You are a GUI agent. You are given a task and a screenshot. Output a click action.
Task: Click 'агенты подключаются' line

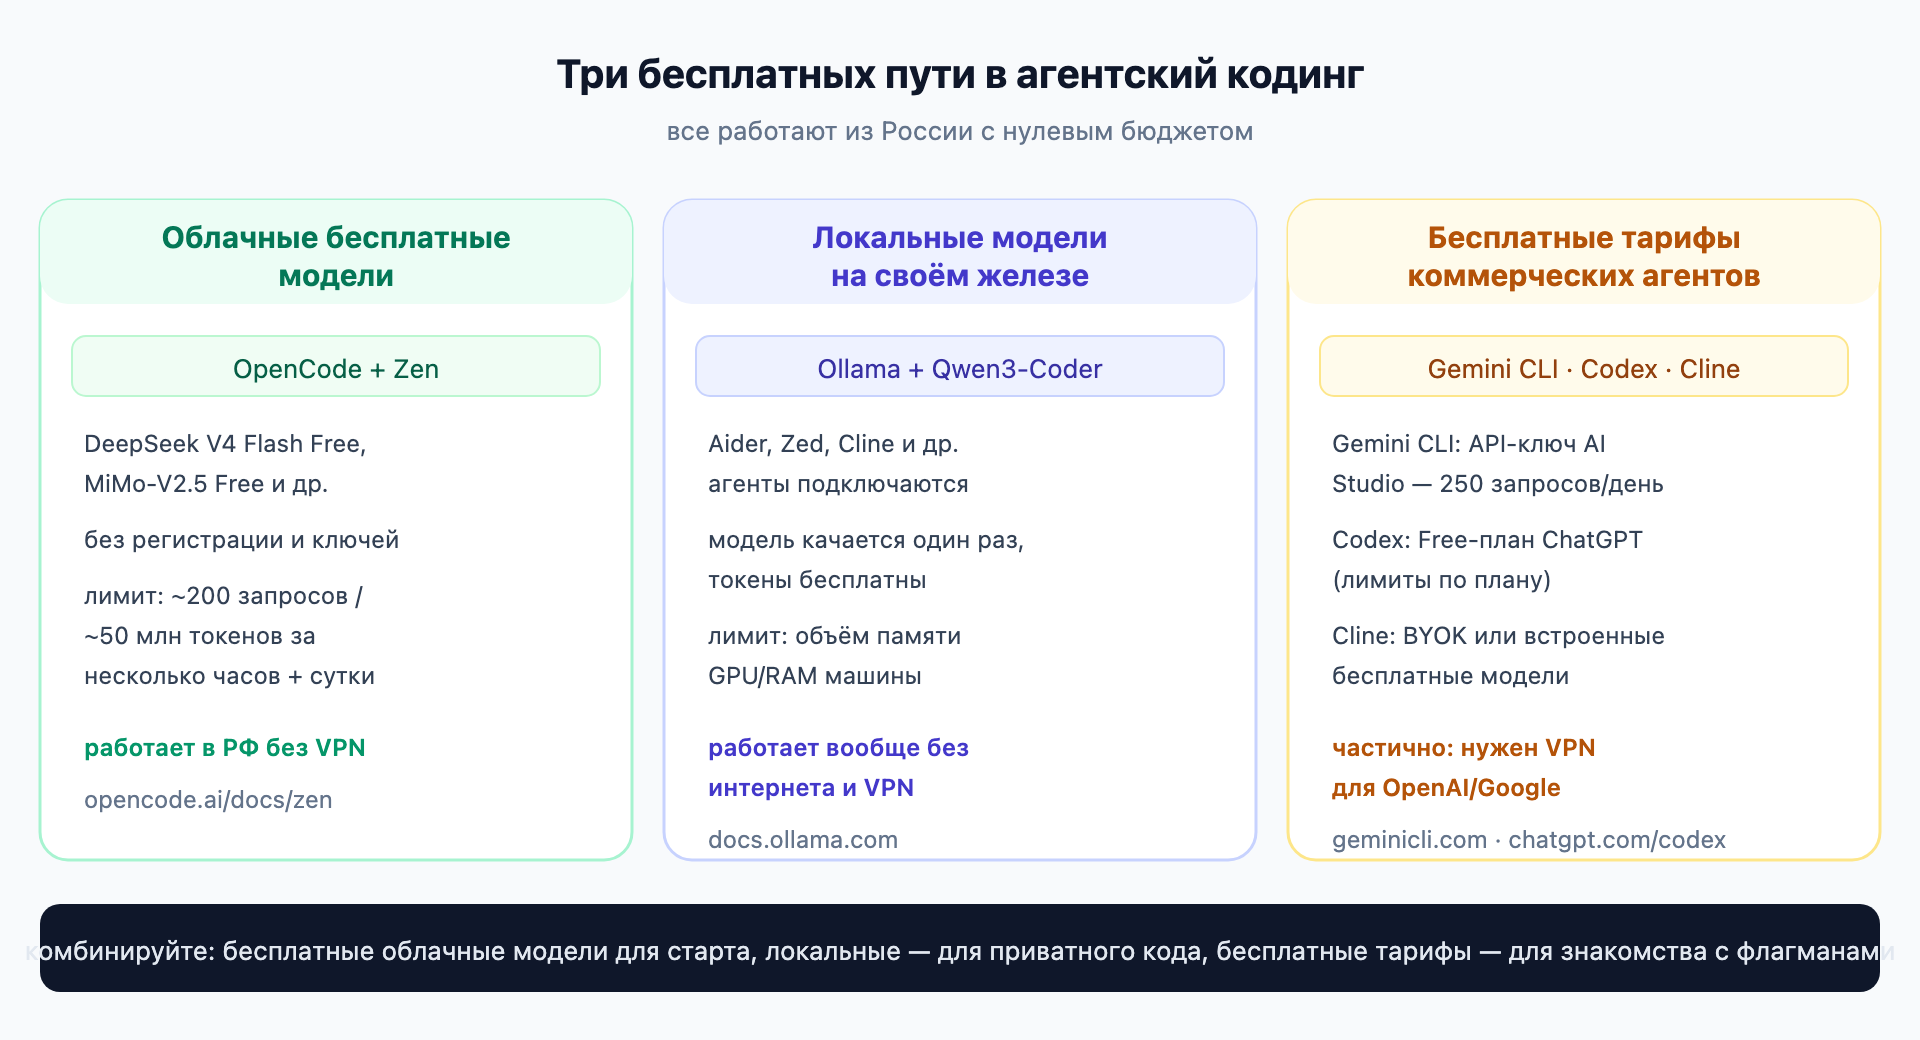tap(838, 484)
